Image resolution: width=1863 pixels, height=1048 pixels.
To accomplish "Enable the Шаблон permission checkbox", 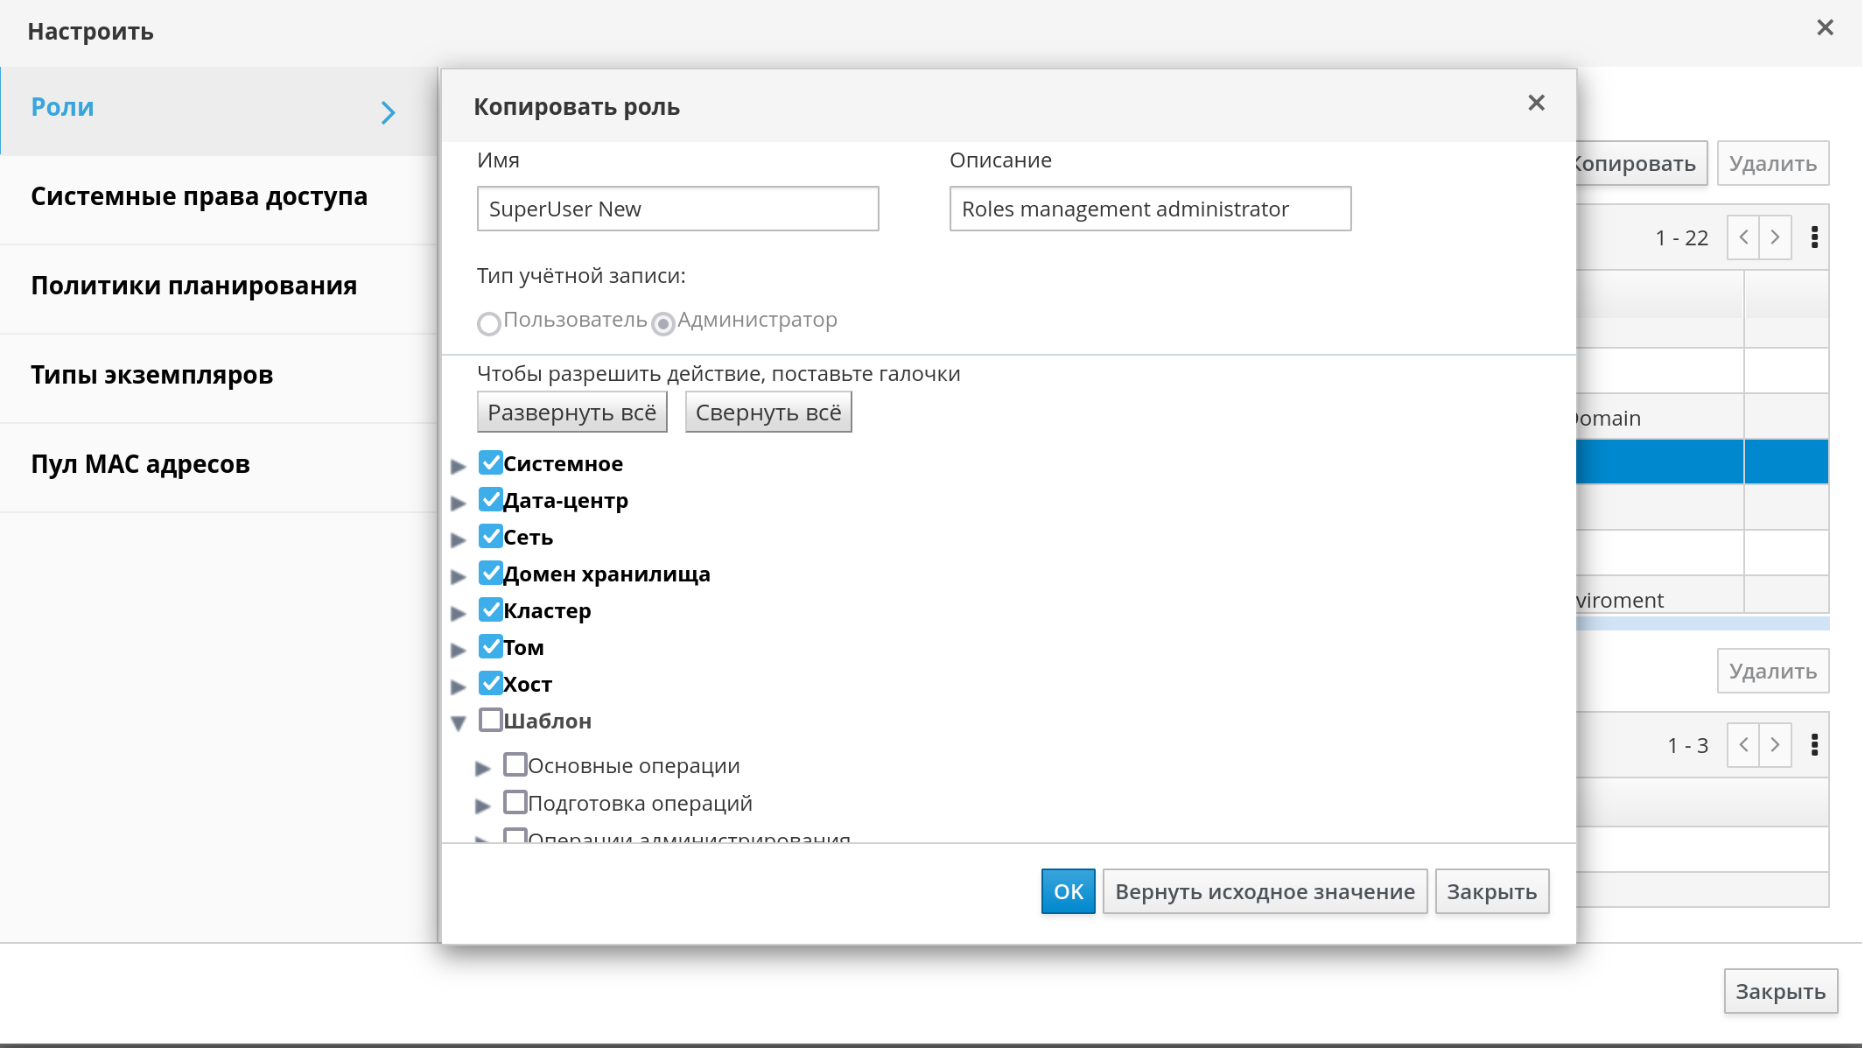I will [x=490, y=720].
